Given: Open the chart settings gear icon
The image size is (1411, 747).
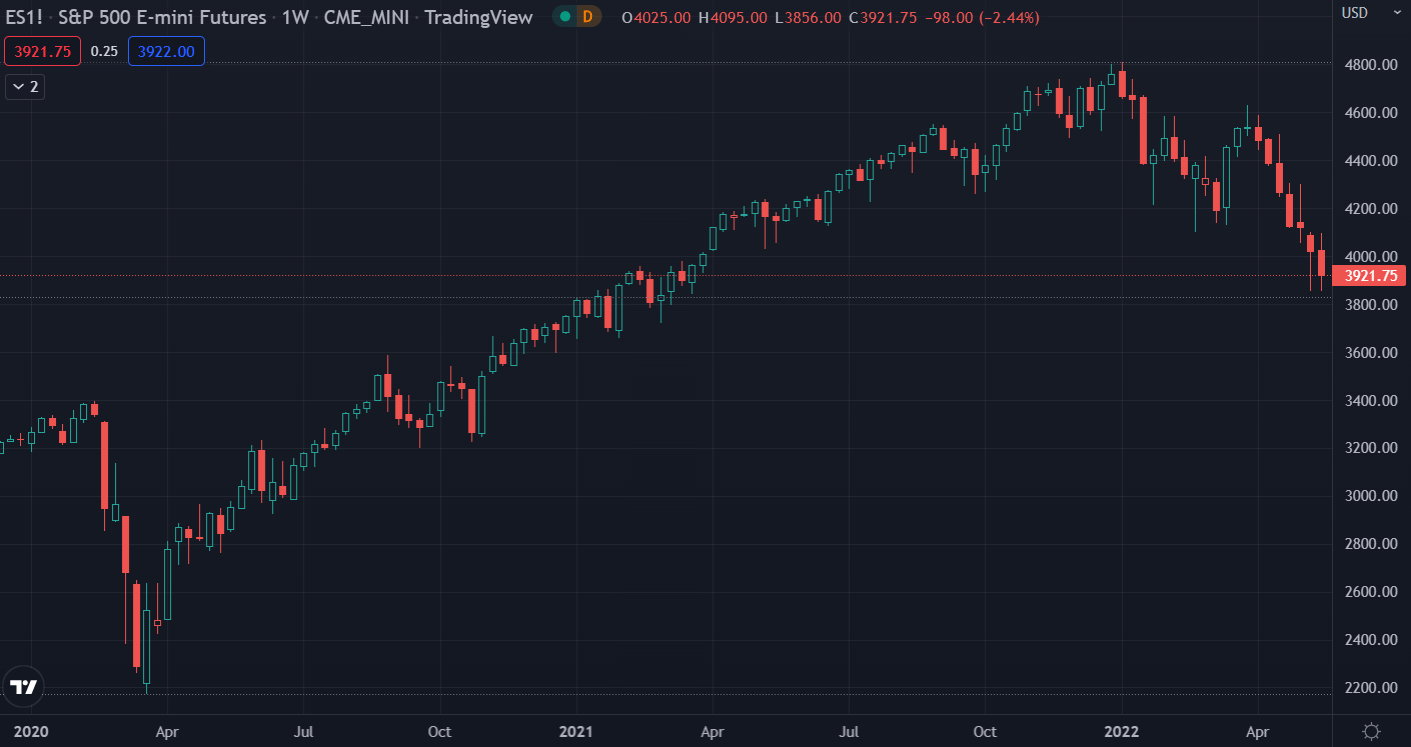Looking at the screenshot, I should tap(1371, 731).
